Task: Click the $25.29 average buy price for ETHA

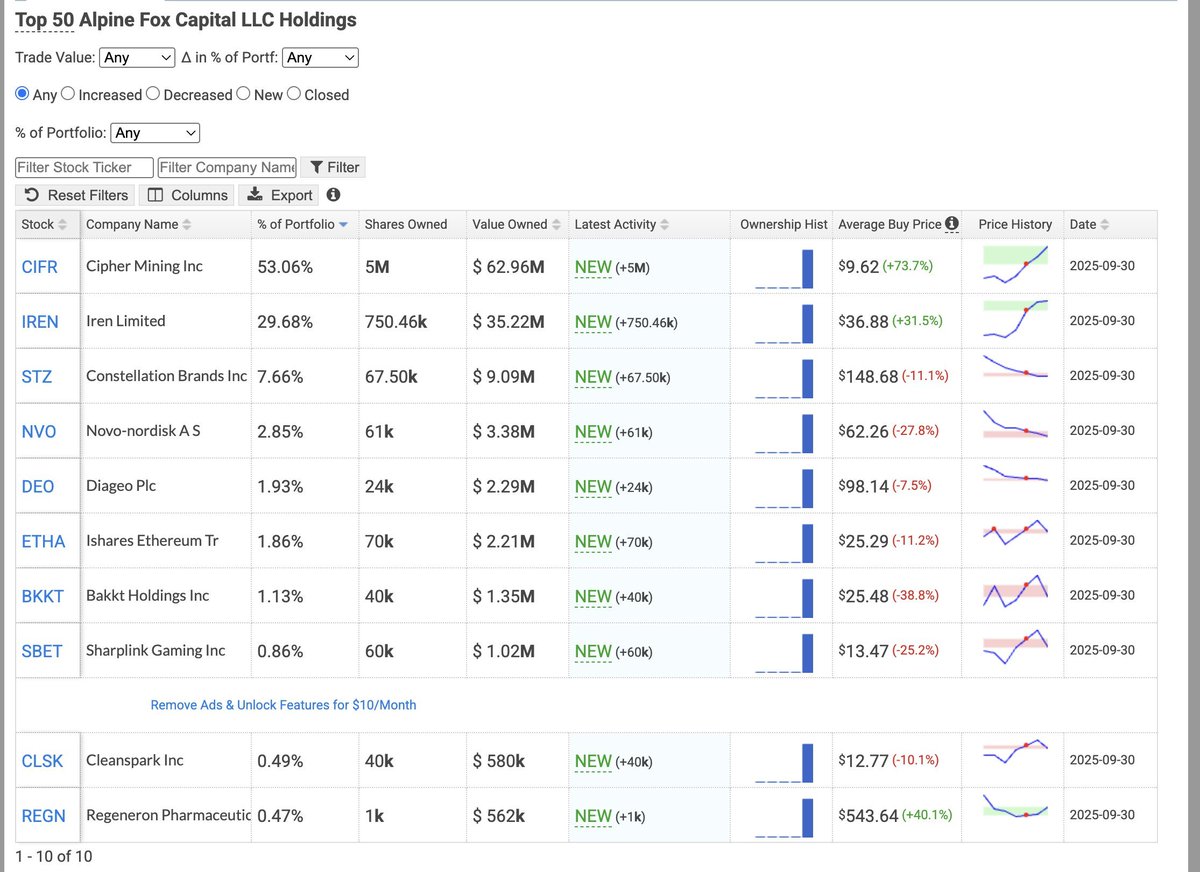Action: coord(863,541)
